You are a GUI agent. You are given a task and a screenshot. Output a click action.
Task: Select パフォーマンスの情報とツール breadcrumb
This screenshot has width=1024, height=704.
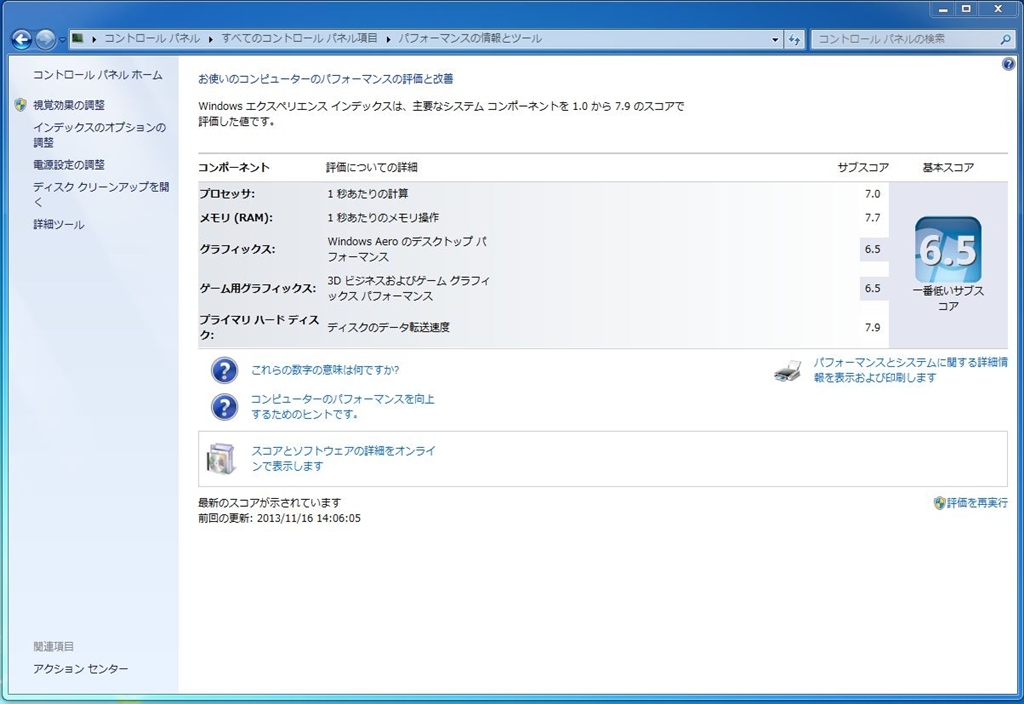click(470, 39)
